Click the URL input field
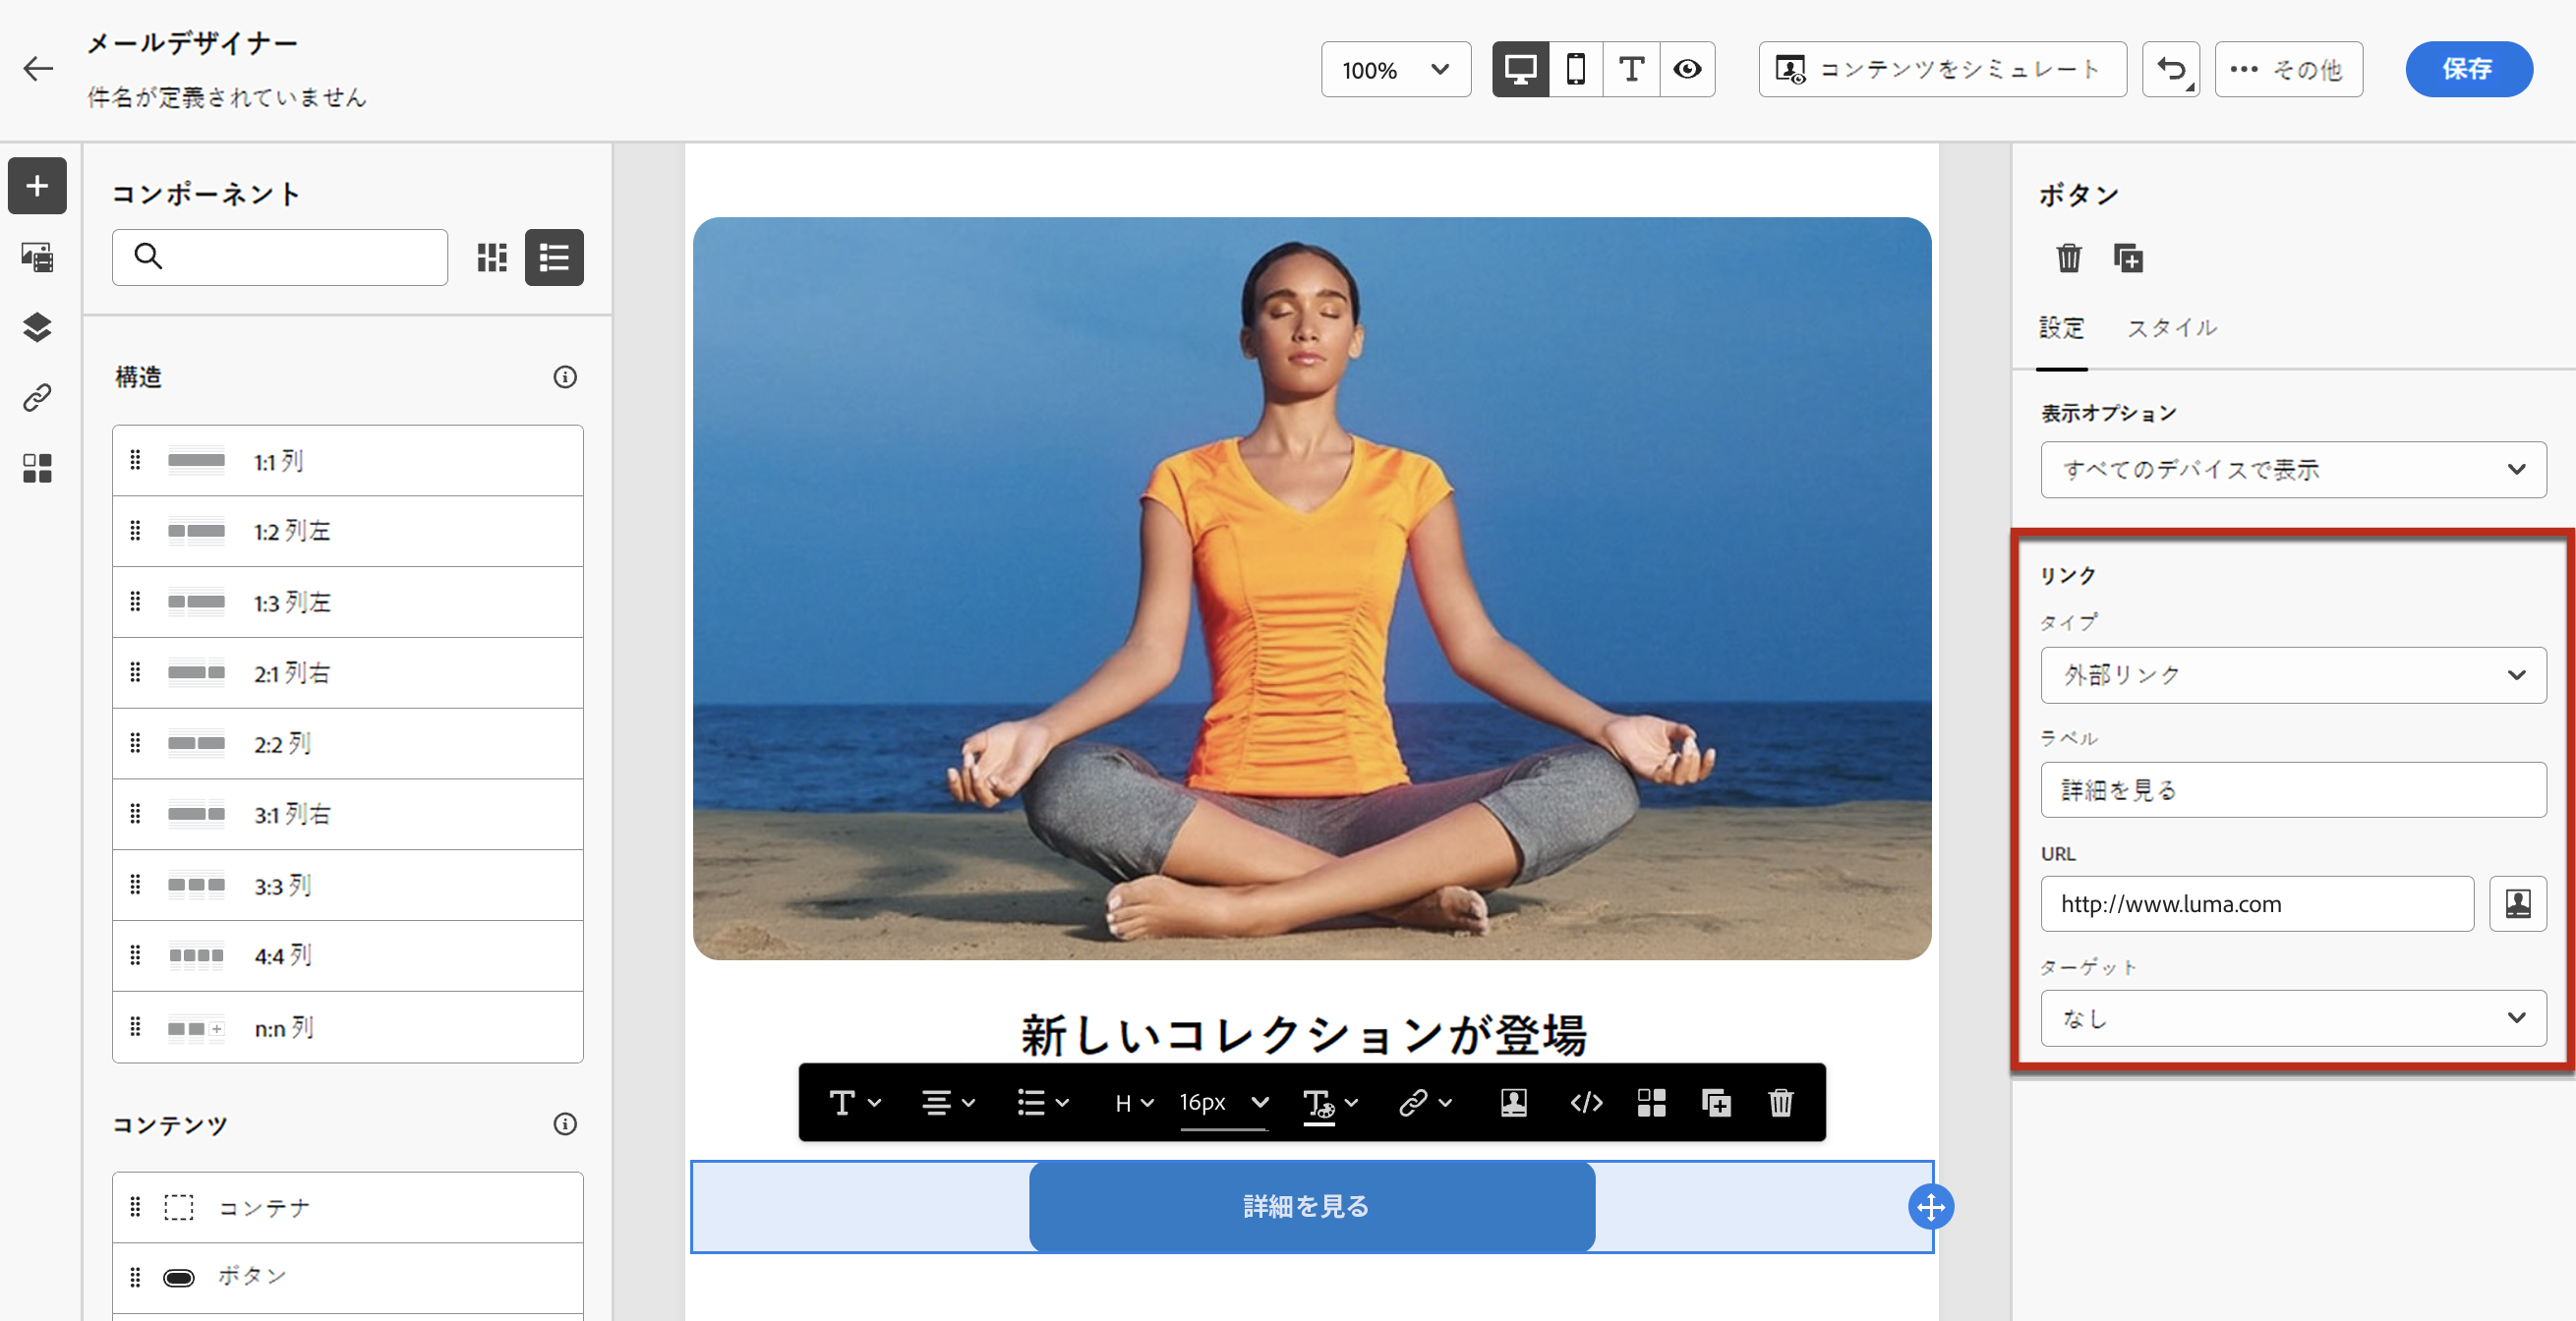 pos(2256,904)
